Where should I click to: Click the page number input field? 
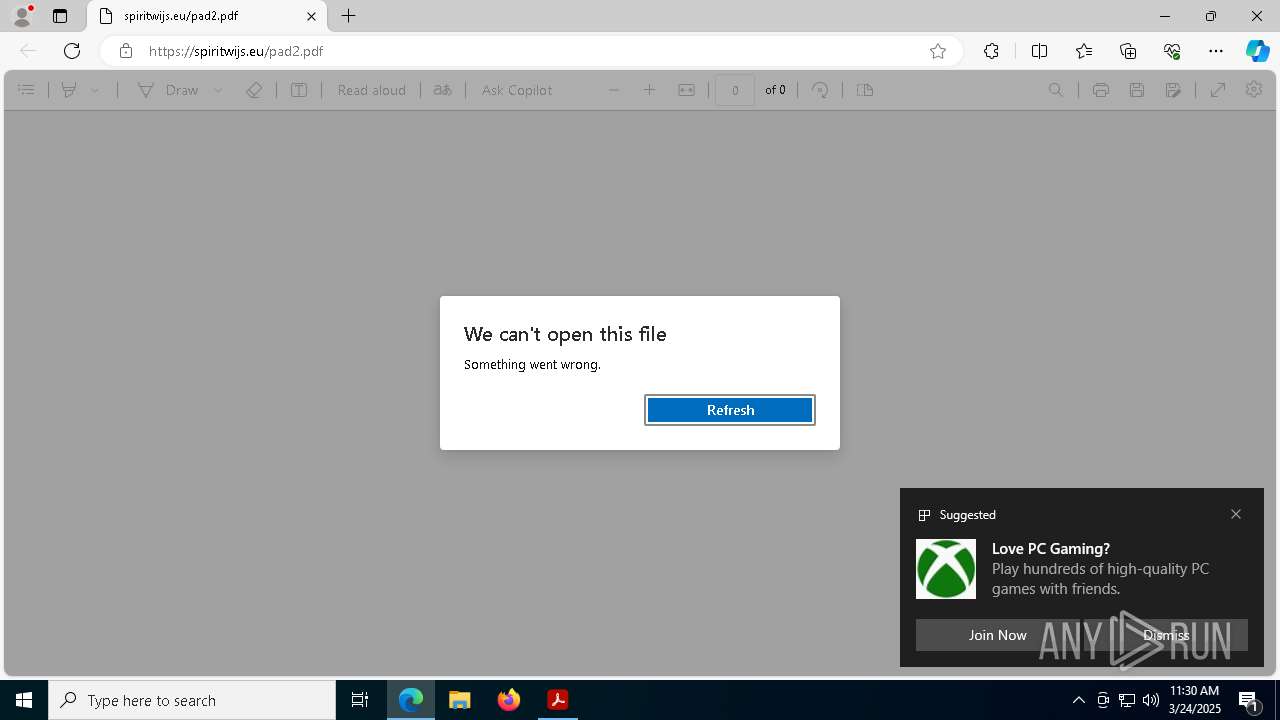[x=735, y=90]
